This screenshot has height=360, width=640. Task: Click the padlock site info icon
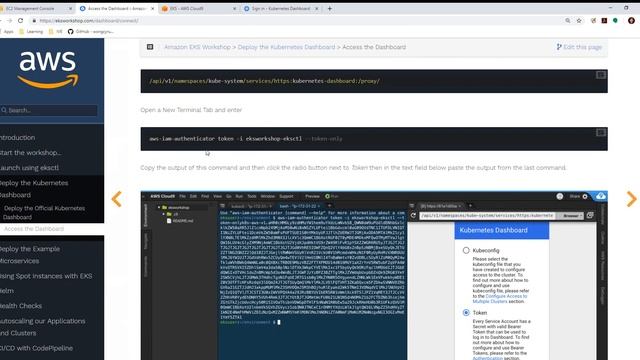coord(34,20)
